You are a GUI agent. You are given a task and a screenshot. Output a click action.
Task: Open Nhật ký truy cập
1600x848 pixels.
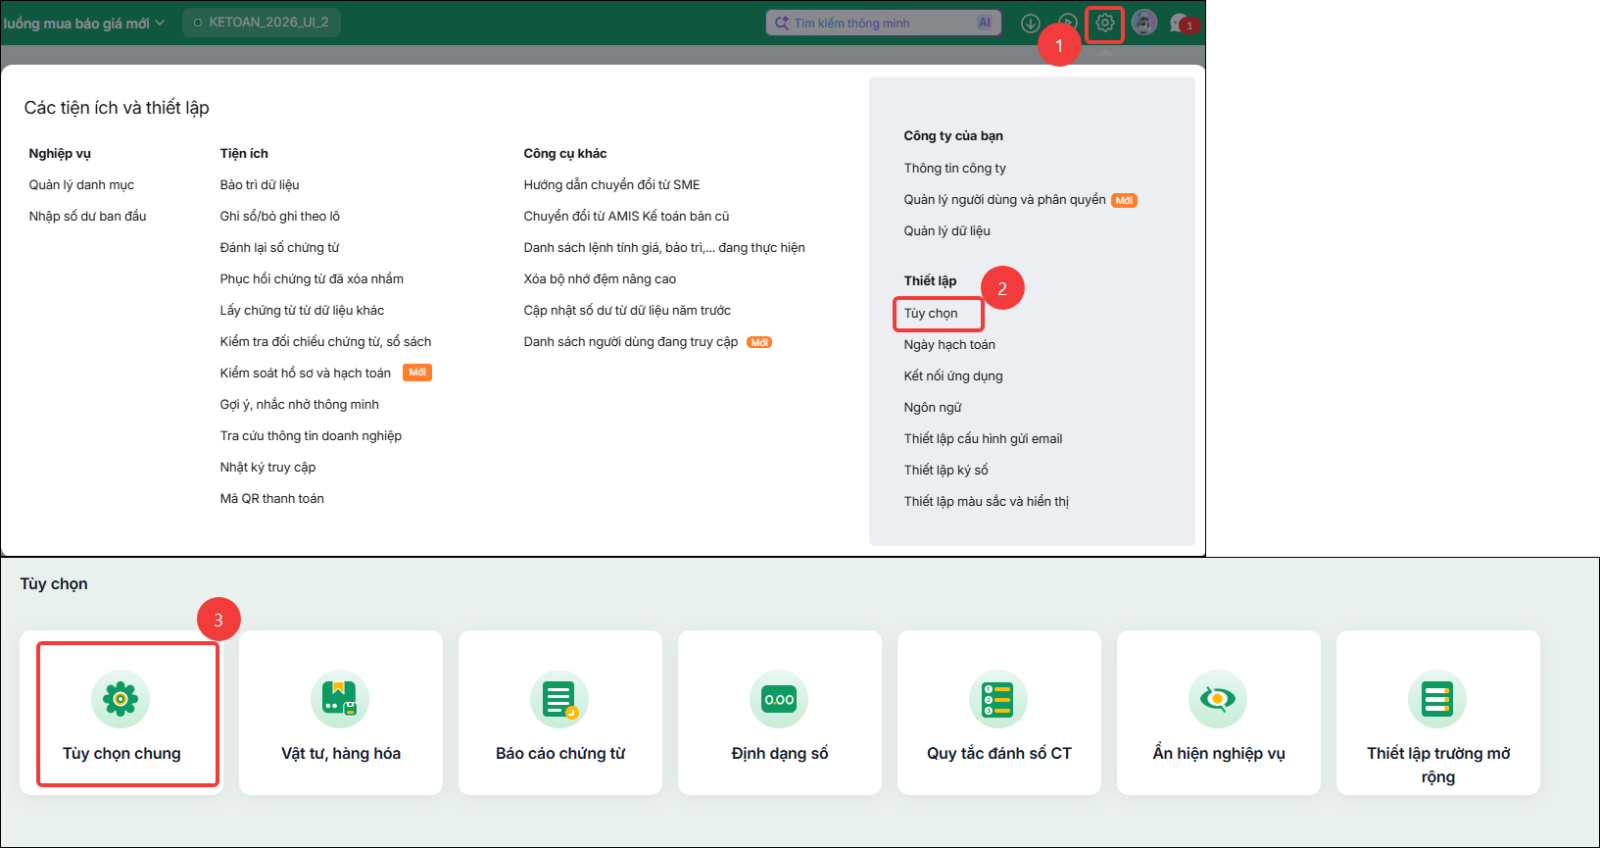tap(267, 467)
